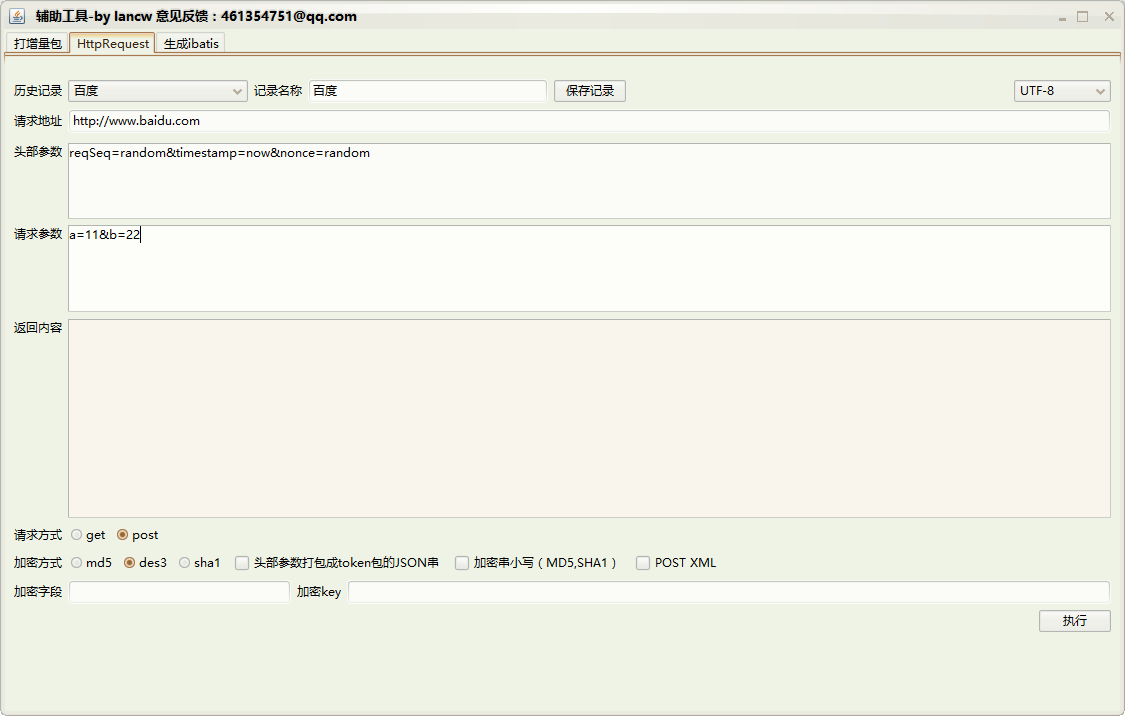1125x716 pixels.
Task: Select the HttpRequest tab
Action: 113,43
